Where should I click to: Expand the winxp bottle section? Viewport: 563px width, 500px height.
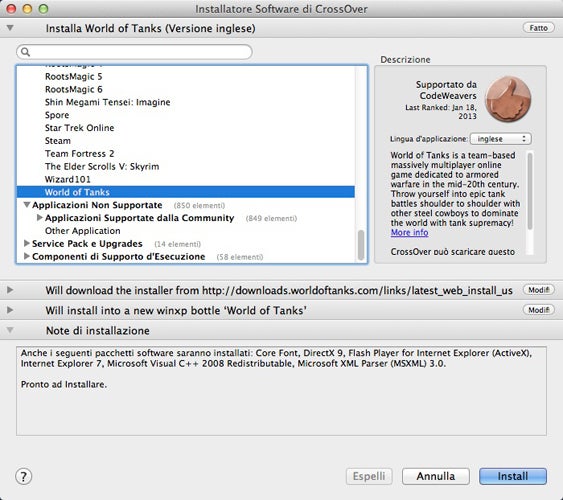tap(10, 310)
